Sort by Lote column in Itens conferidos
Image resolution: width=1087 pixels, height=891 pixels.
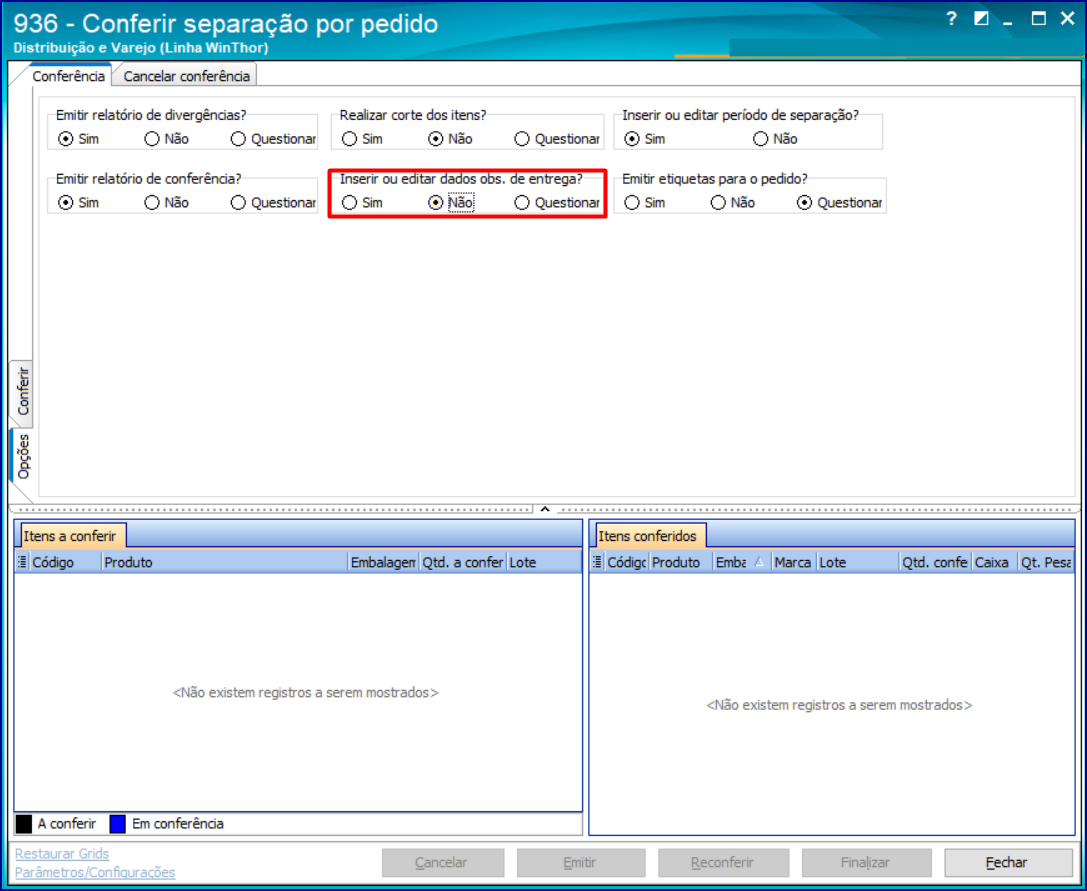click(x=858, y=562)
